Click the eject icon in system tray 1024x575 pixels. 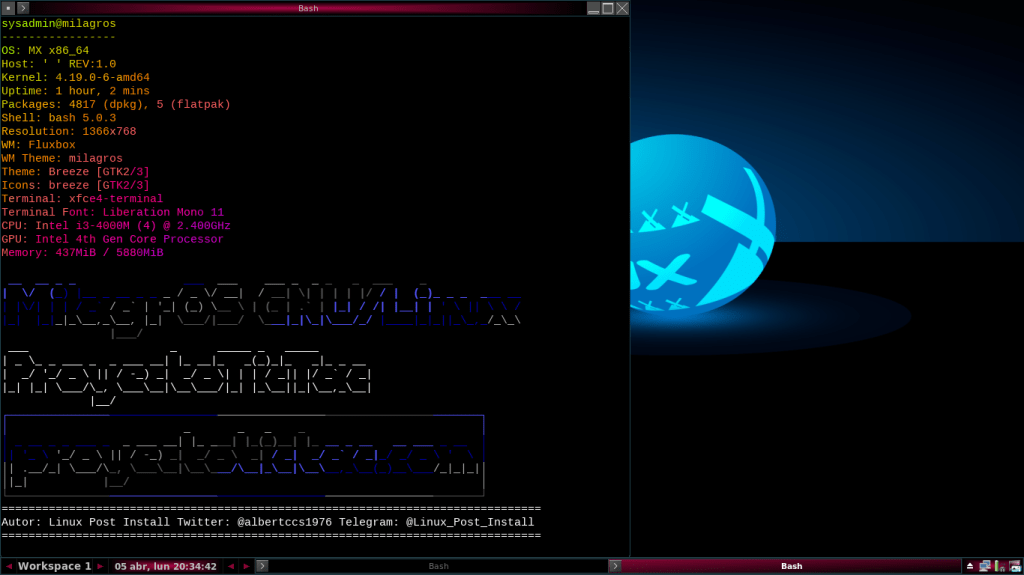pos(969,566)
